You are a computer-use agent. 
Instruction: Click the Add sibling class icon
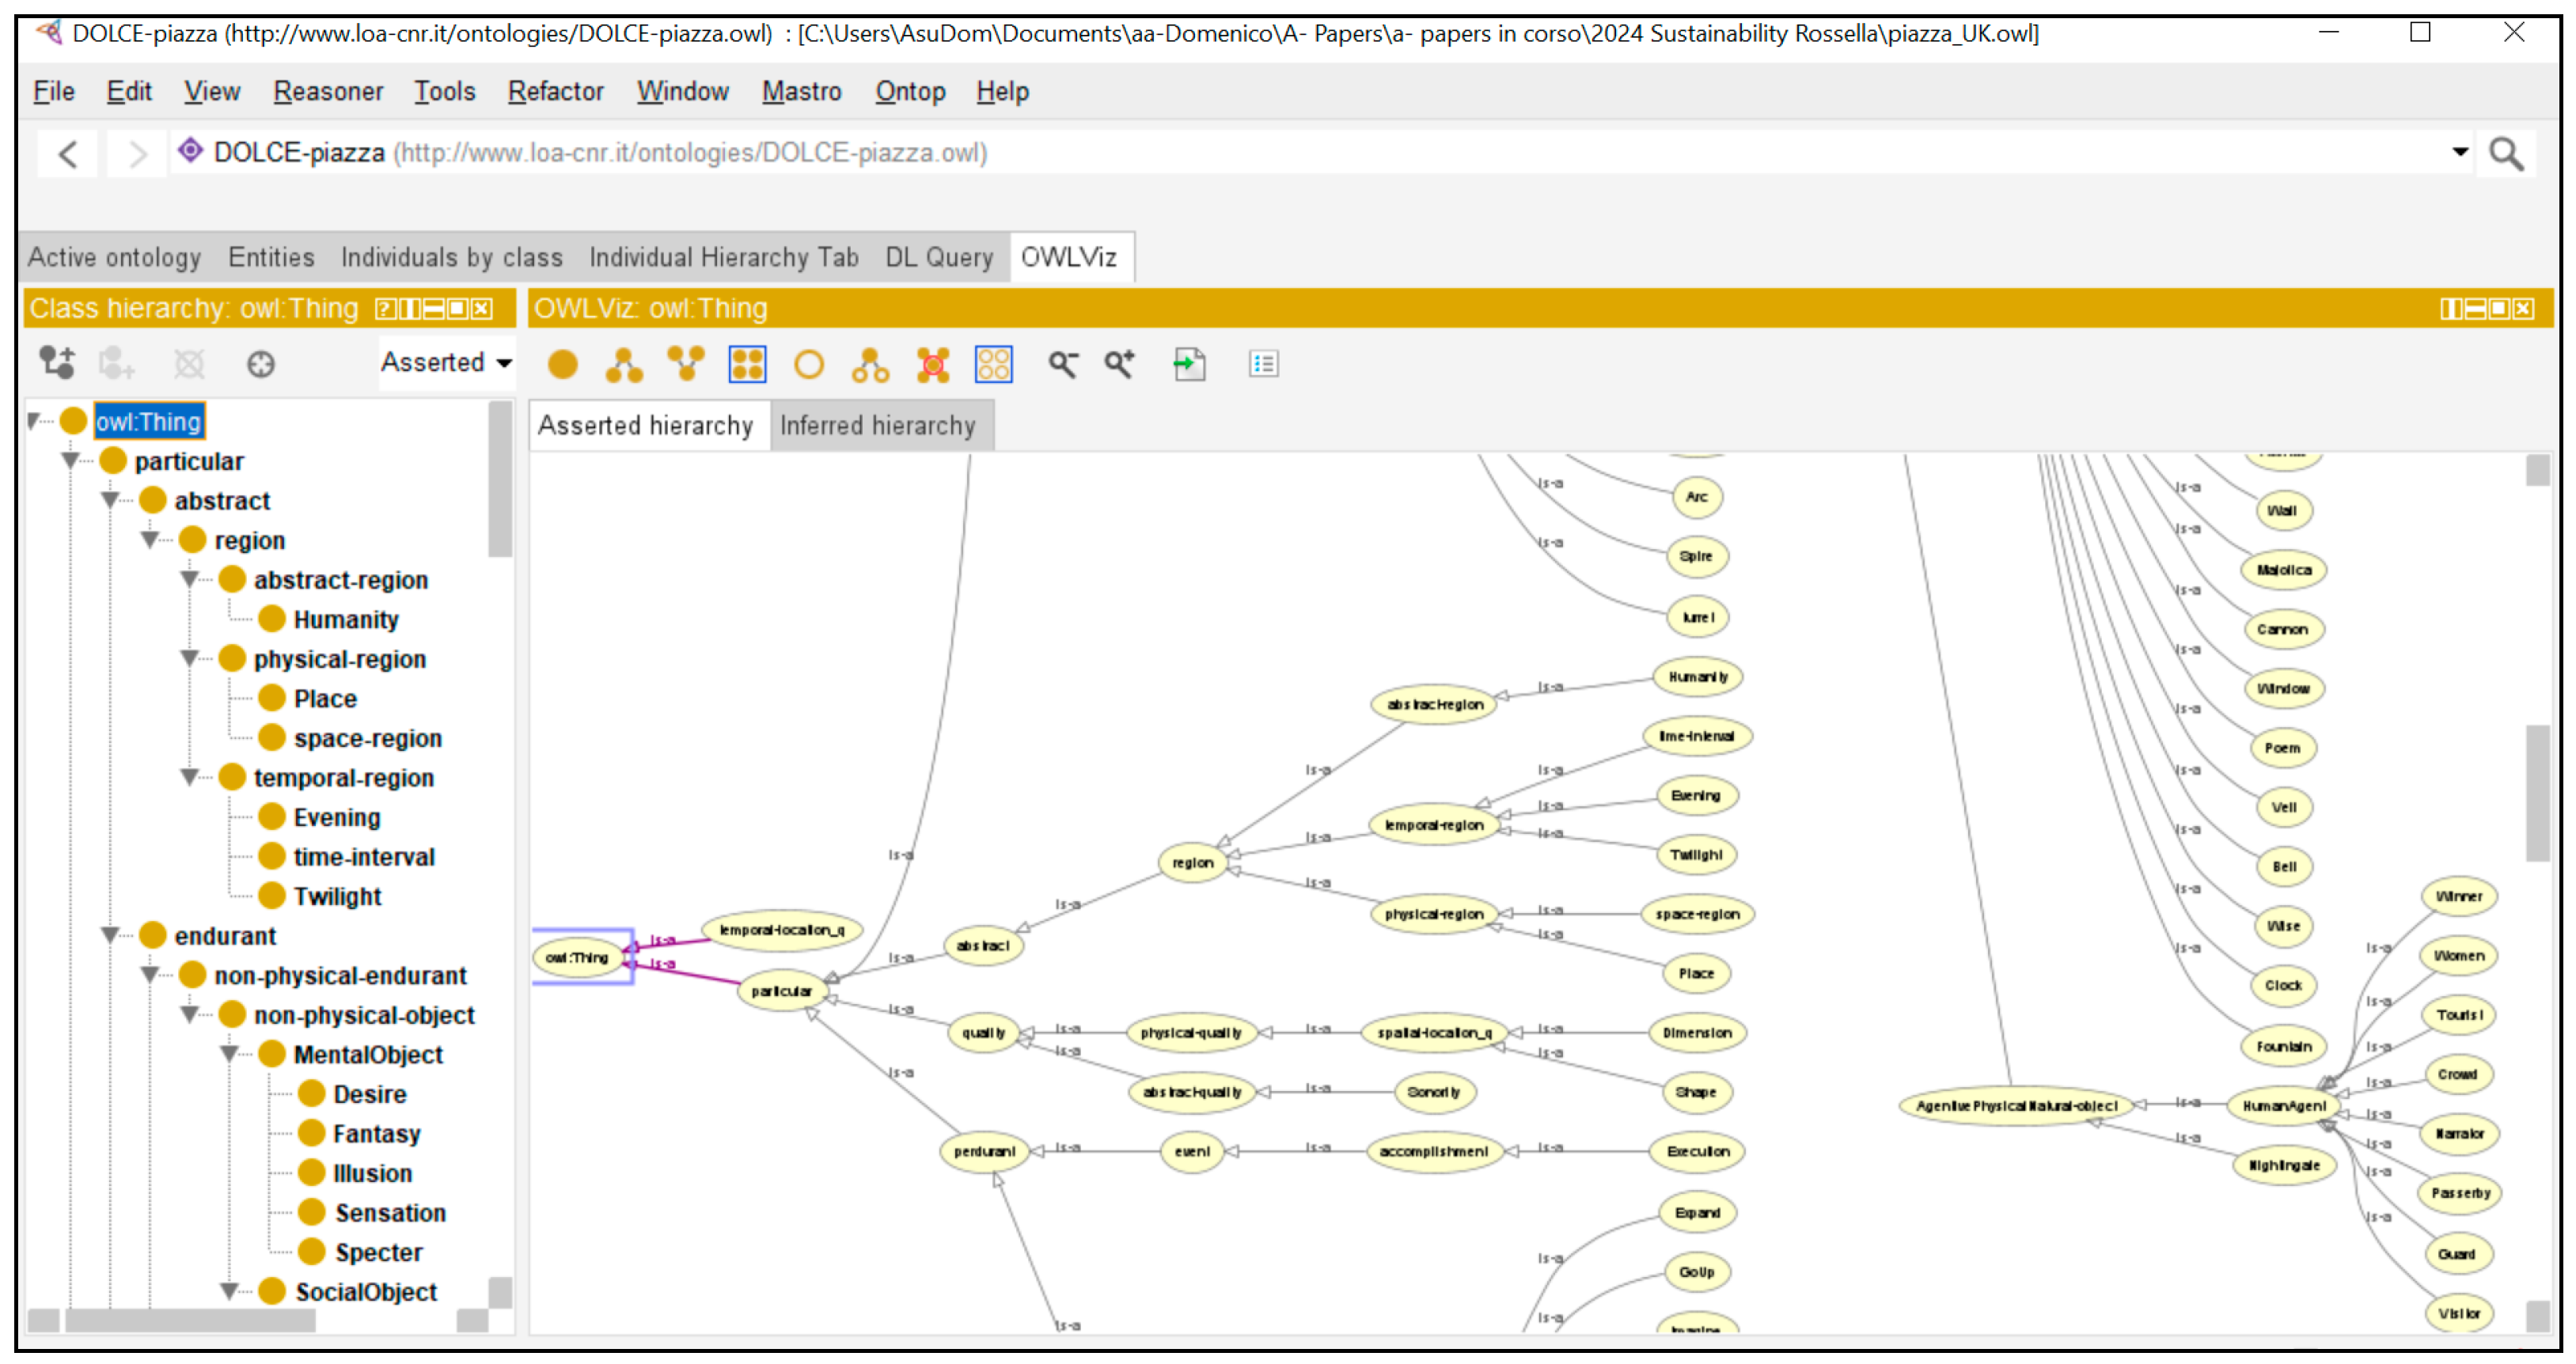[x=116, y=363]
